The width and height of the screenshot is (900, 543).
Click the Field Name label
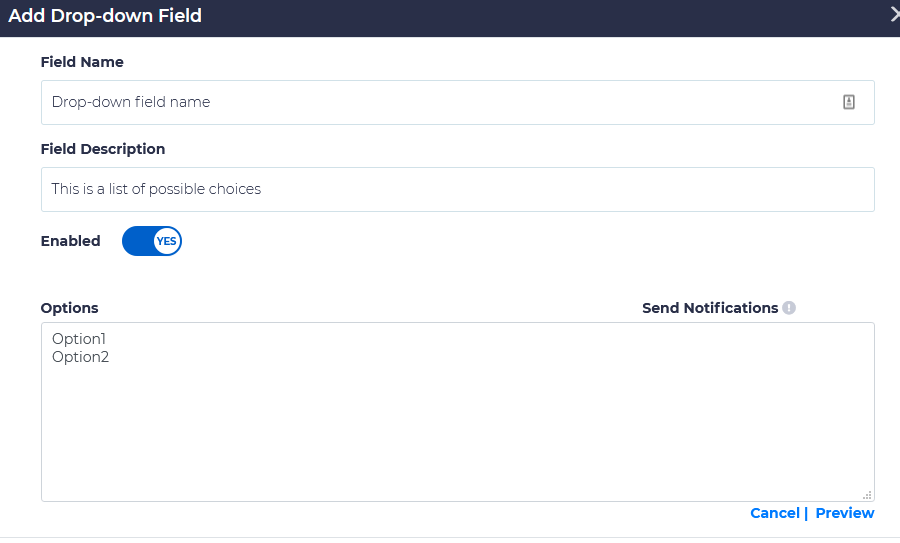click(x=82, y=62)
